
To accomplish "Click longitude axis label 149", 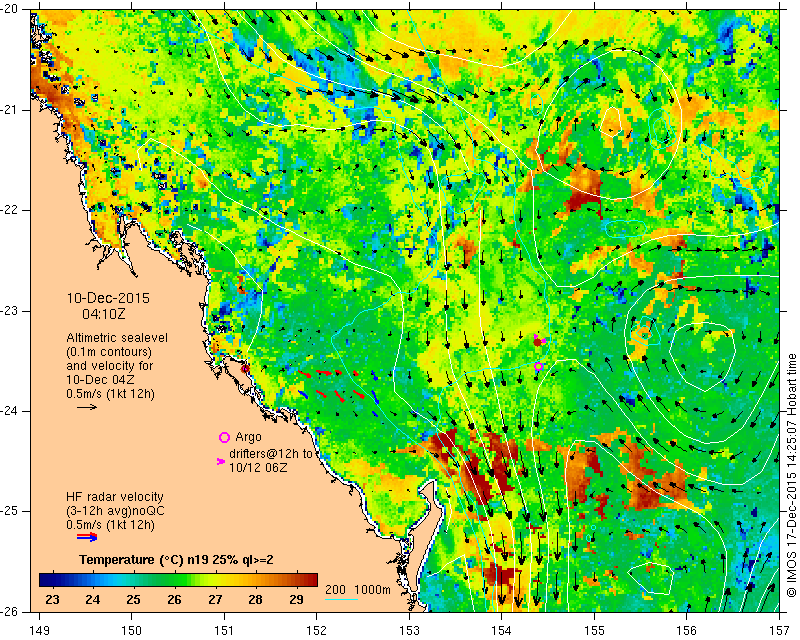I will (40, 631).
